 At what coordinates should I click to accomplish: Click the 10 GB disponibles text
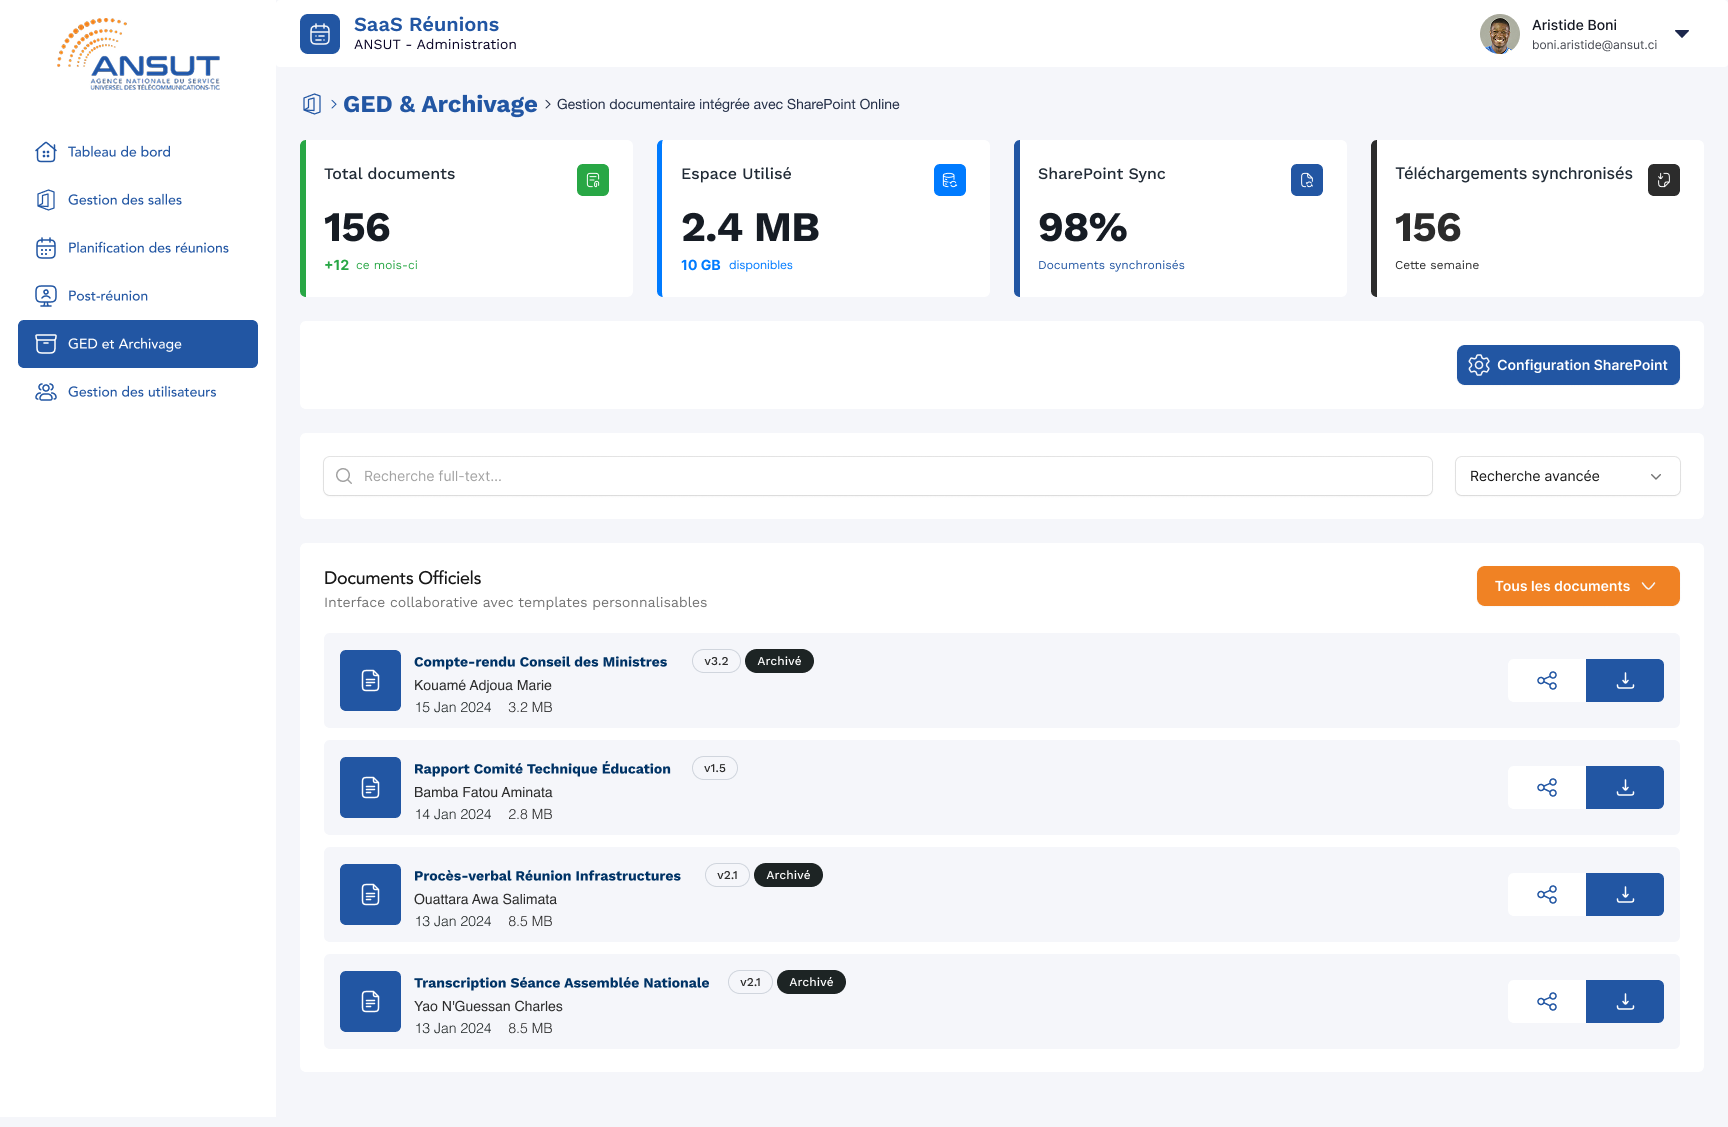pyautogui.click(x=737, y=265)
